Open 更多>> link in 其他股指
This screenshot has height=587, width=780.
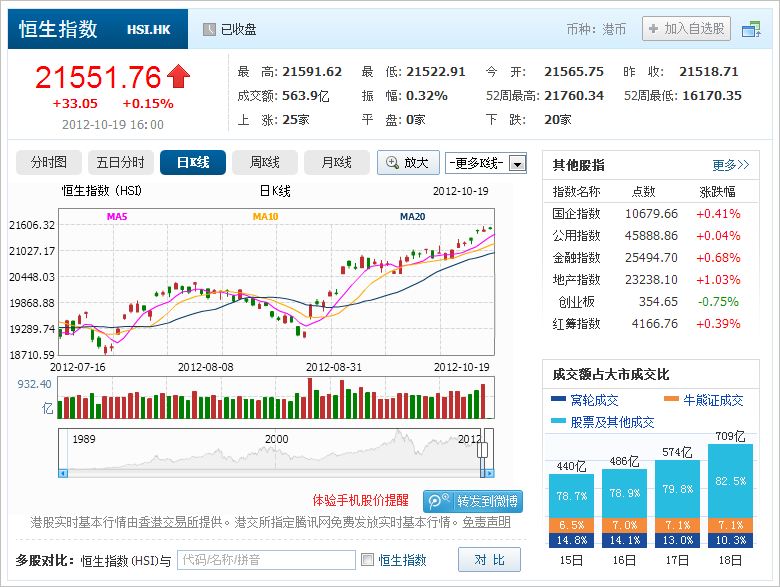point(730,165)
